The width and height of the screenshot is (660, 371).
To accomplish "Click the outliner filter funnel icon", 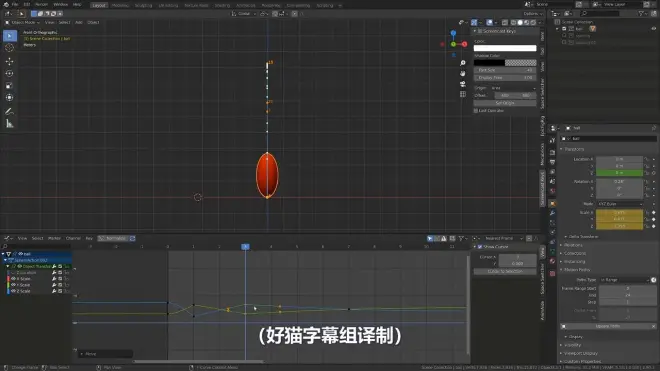I will click(x=641, y=13).
